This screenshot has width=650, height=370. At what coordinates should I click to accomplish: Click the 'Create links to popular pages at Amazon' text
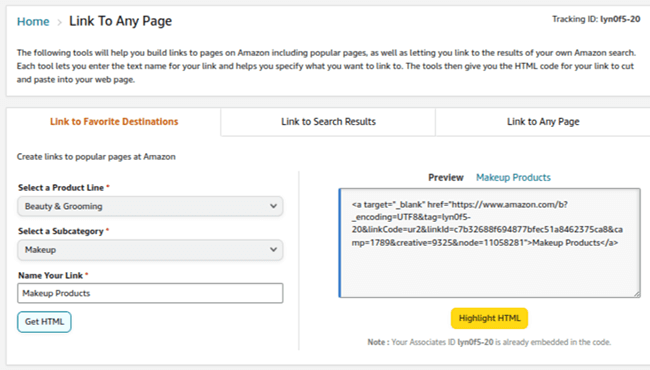tap(96, 157)
